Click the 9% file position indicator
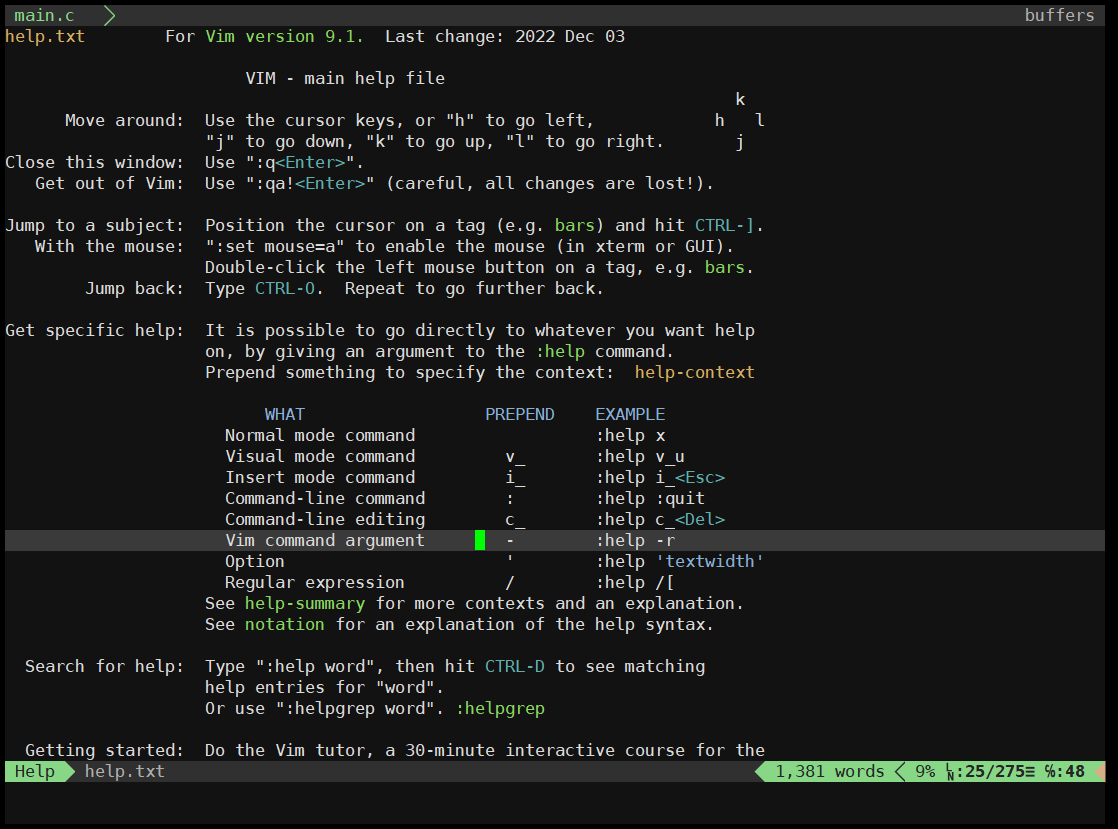This screenshot has width=1118, height=829. tap(925, 771)
